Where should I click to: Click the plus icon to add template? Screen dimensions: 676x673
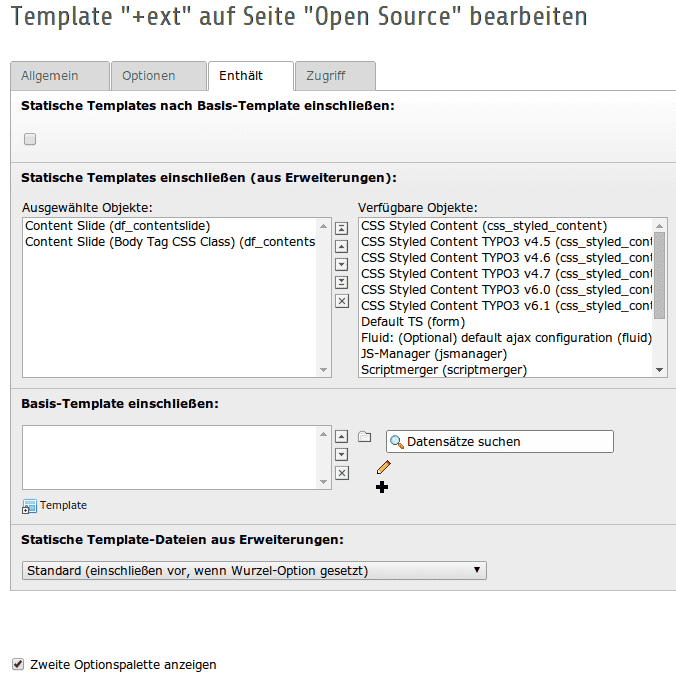click(x=382, y=487)
